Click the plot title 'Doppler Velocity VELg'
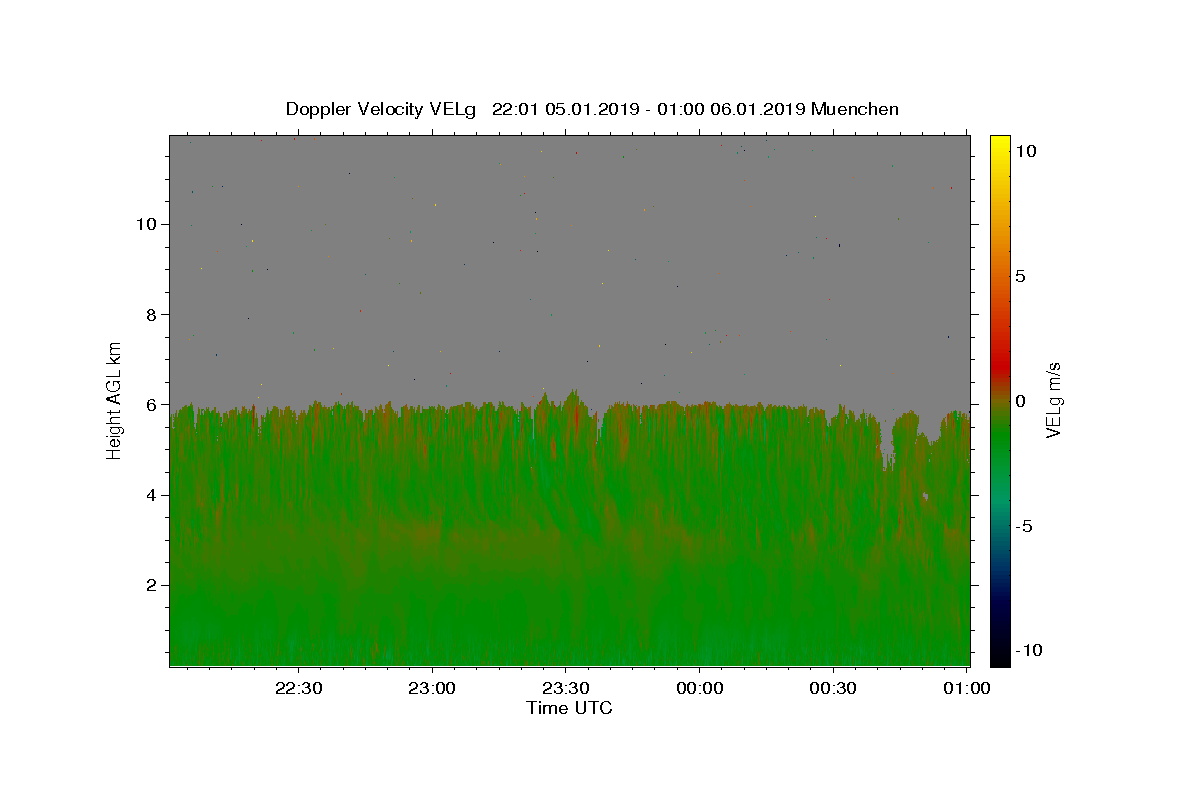 pyautogui.click(x=381, y=109)
